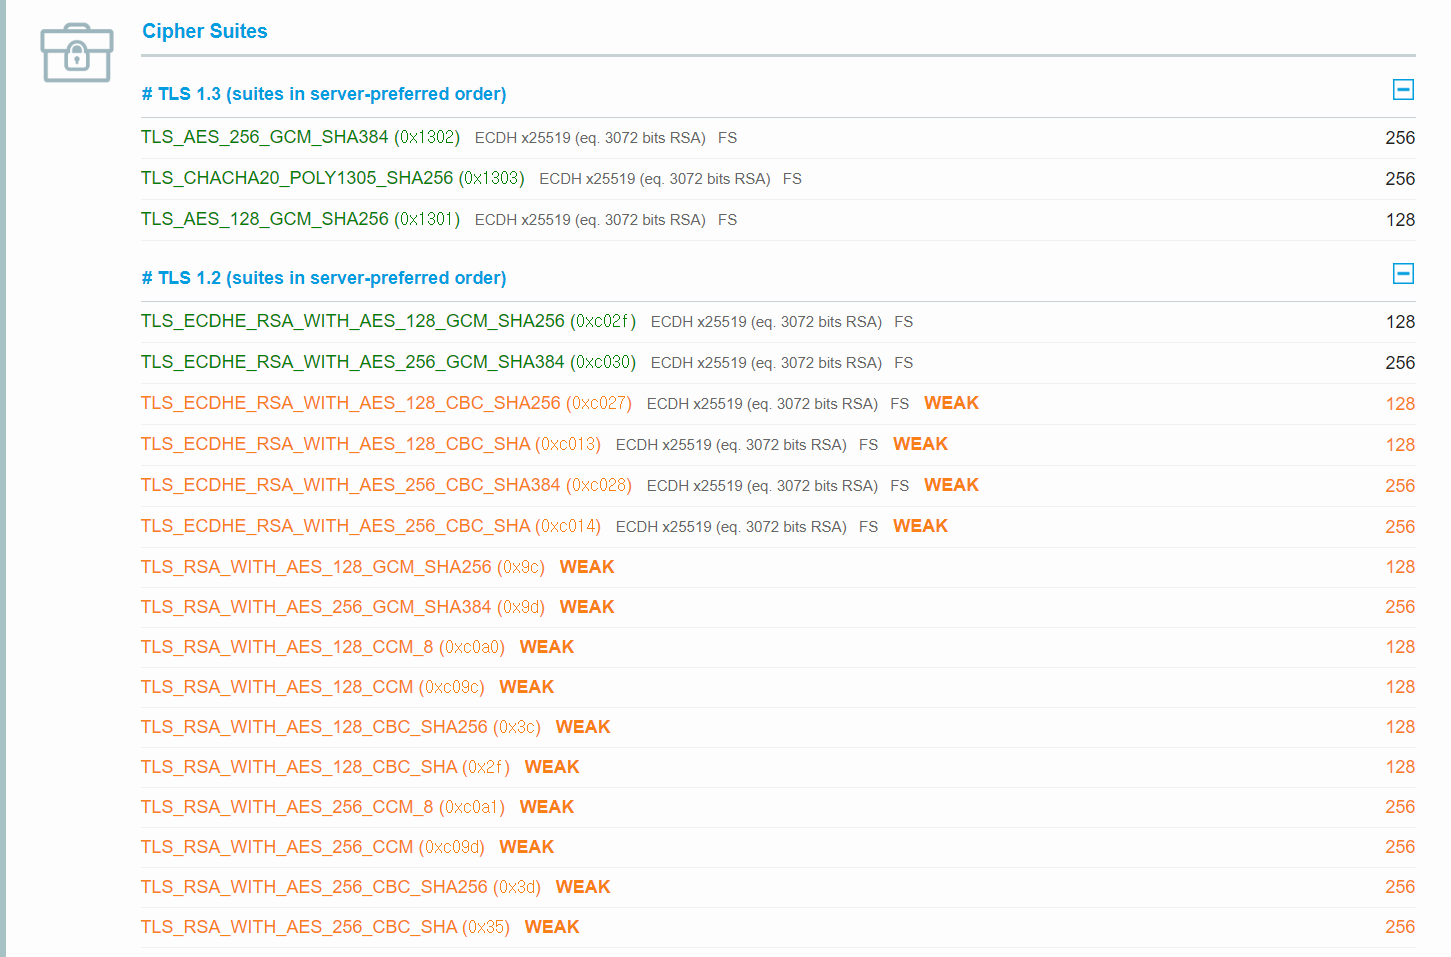Click WEAK label on the 0x3c row

[x=583, y=727]
